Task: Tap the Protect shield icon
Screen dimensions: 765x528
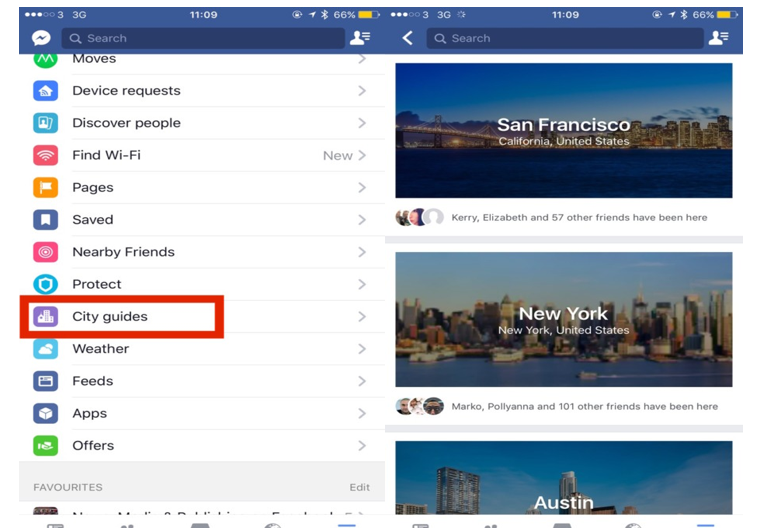Action: click(45, 284)
